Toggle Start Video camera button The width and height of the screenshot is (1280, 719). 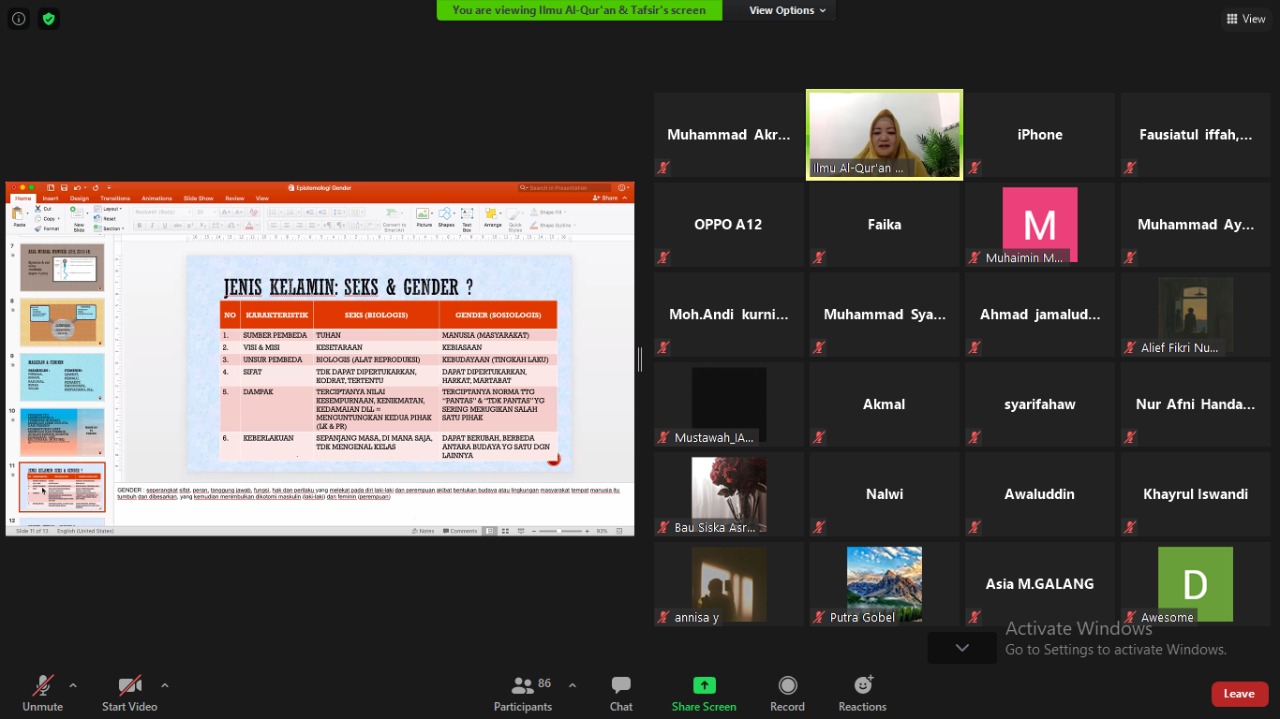(129, 686)
